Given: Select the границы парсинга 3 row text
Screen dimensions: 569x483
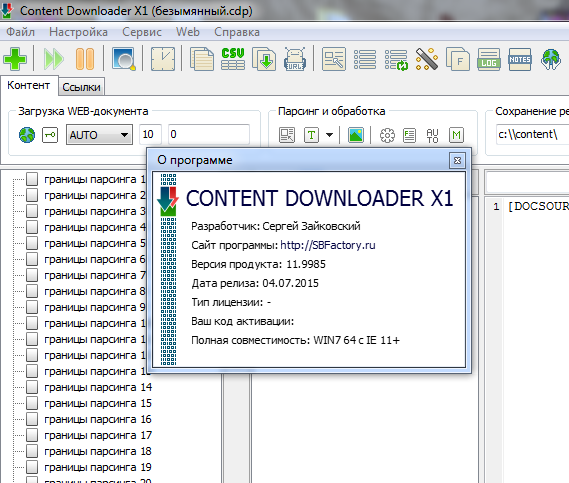Looking at the screenshot, I should (x=95, y=211).
